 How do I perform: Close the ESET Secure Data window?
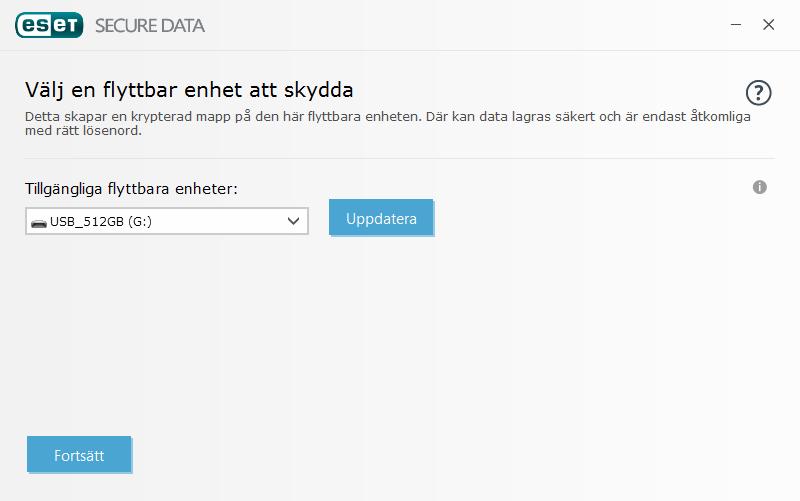pos(768,25)
